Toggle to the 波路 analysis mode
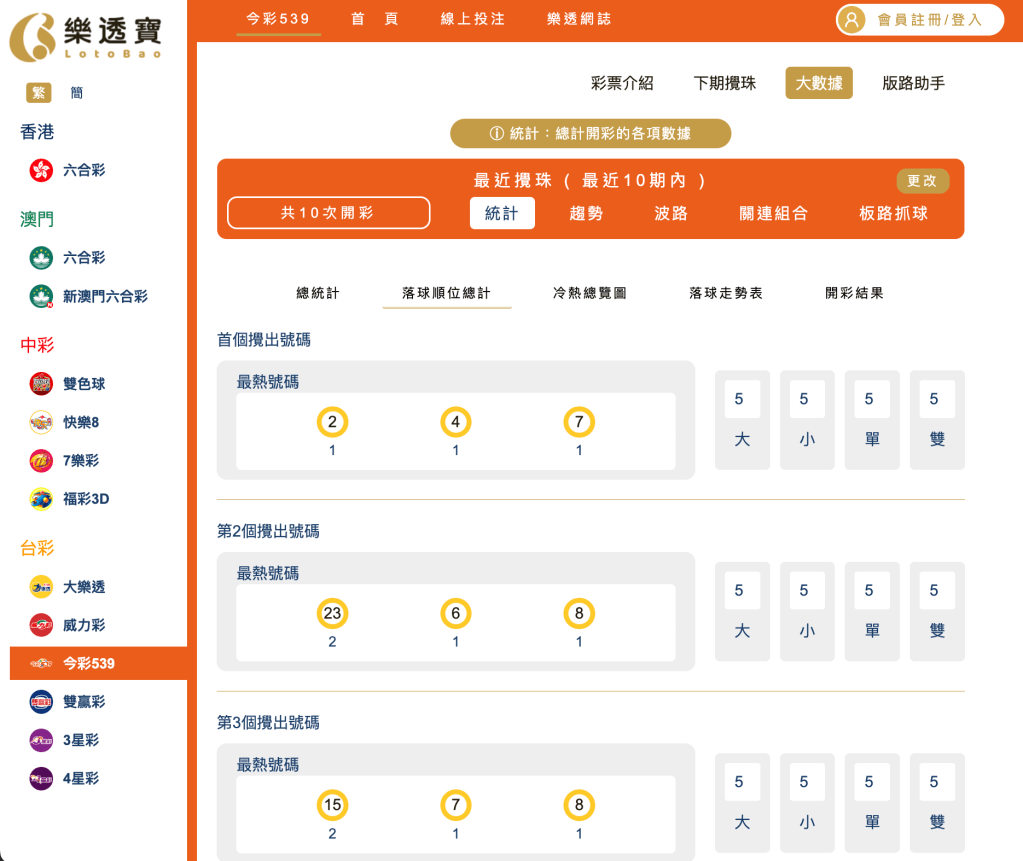 (669, 213)
